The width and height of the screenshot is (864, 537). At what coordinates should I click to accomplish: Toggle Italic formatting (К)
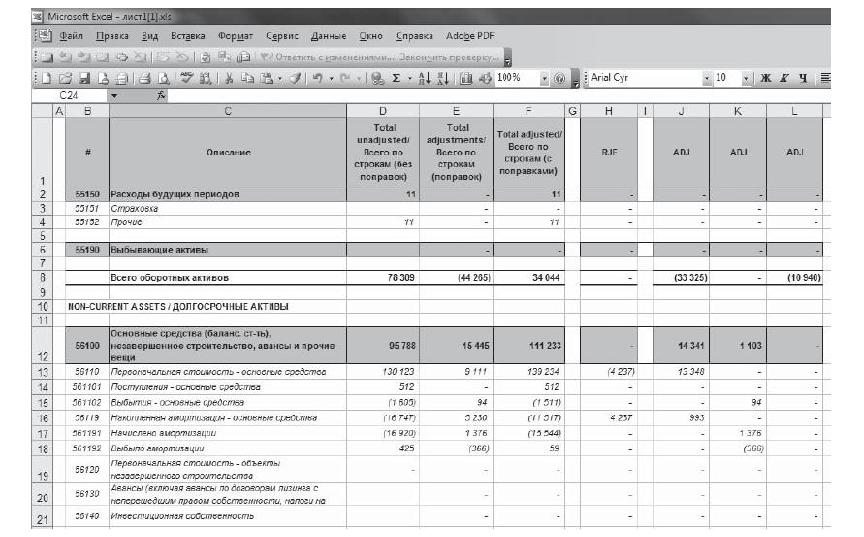(x=784, y=78)
